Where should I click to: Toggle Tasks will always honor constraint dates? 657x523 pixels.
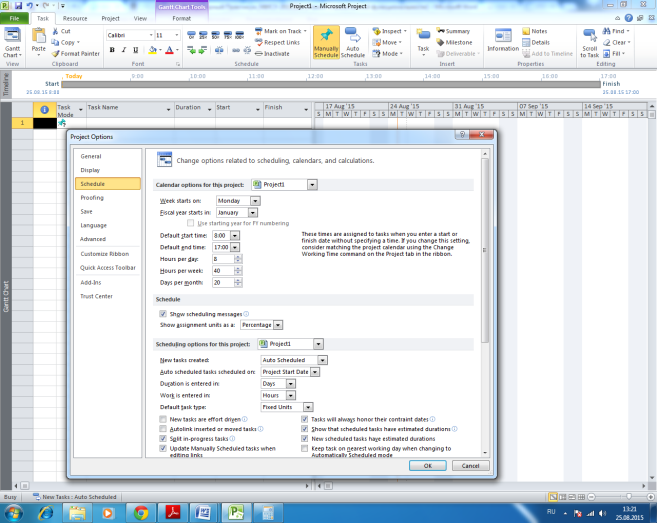[x=305, y=419]
